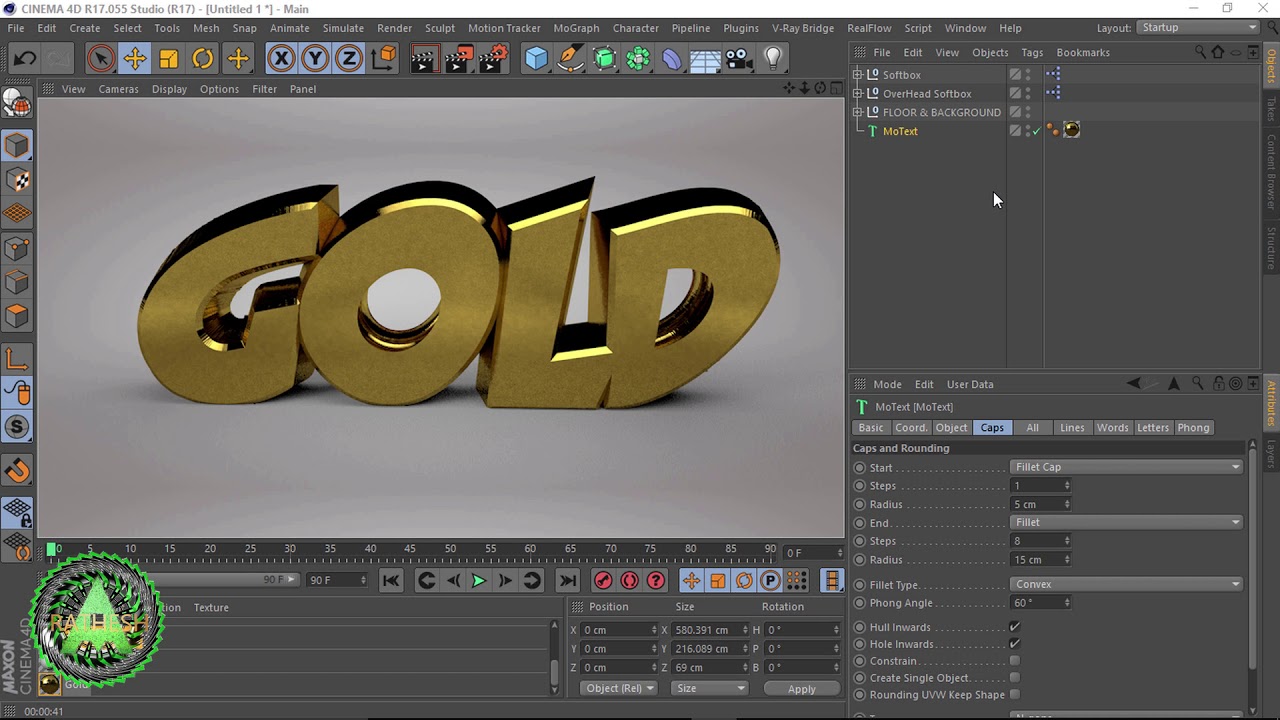Enable the Constrain checkbox
Image resolution: width=1280 pixels, height=720 pixels.
[x=1015, y=661]
